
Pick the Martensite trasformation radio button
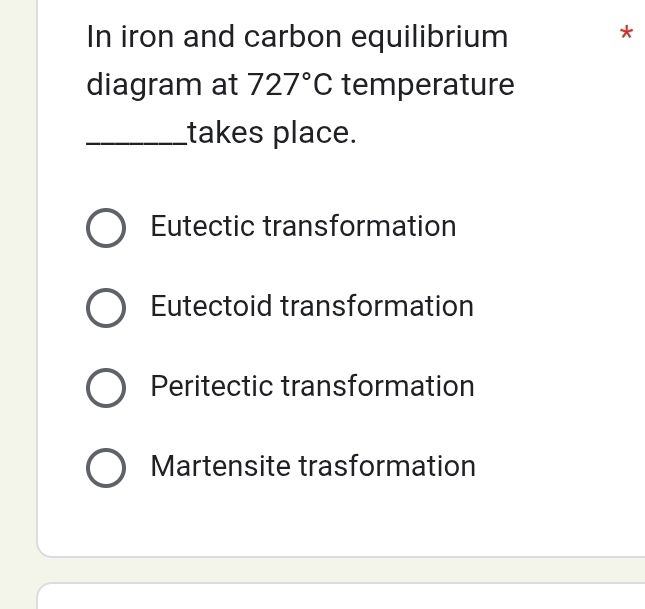point(105,467)
